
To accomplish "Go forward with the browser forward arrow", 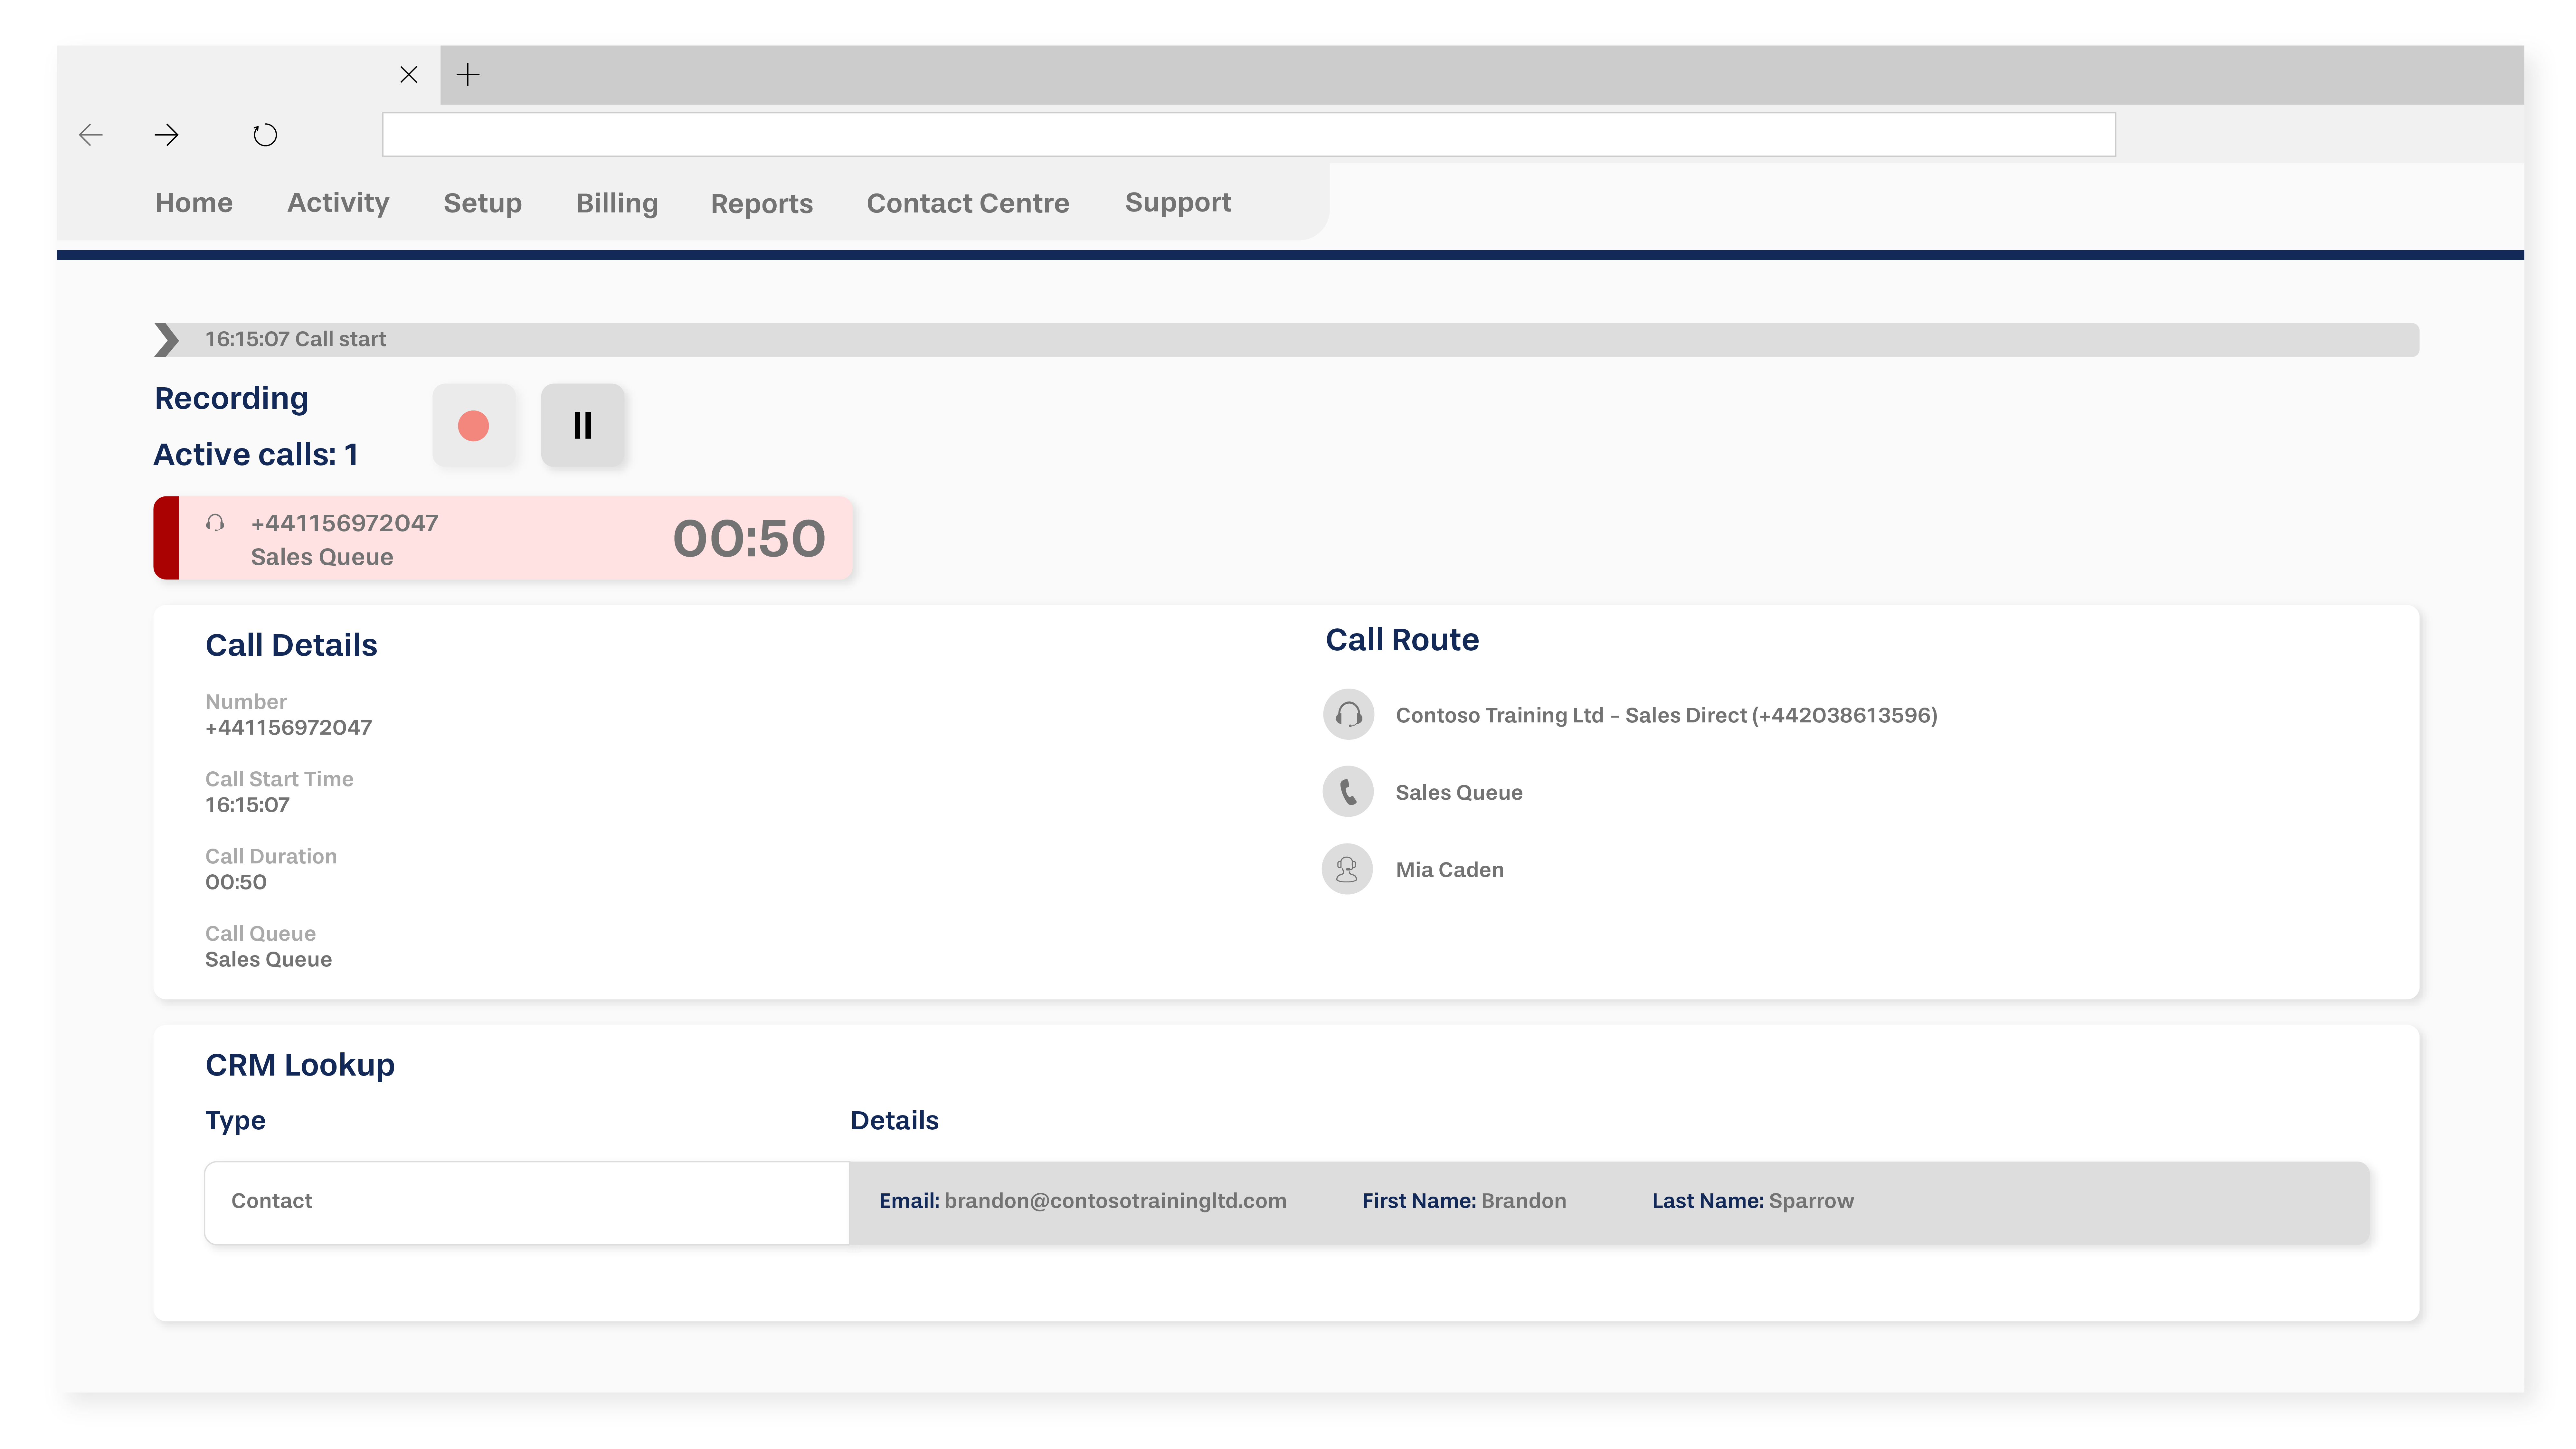I will pyautogui.click(x=167, y=135).
